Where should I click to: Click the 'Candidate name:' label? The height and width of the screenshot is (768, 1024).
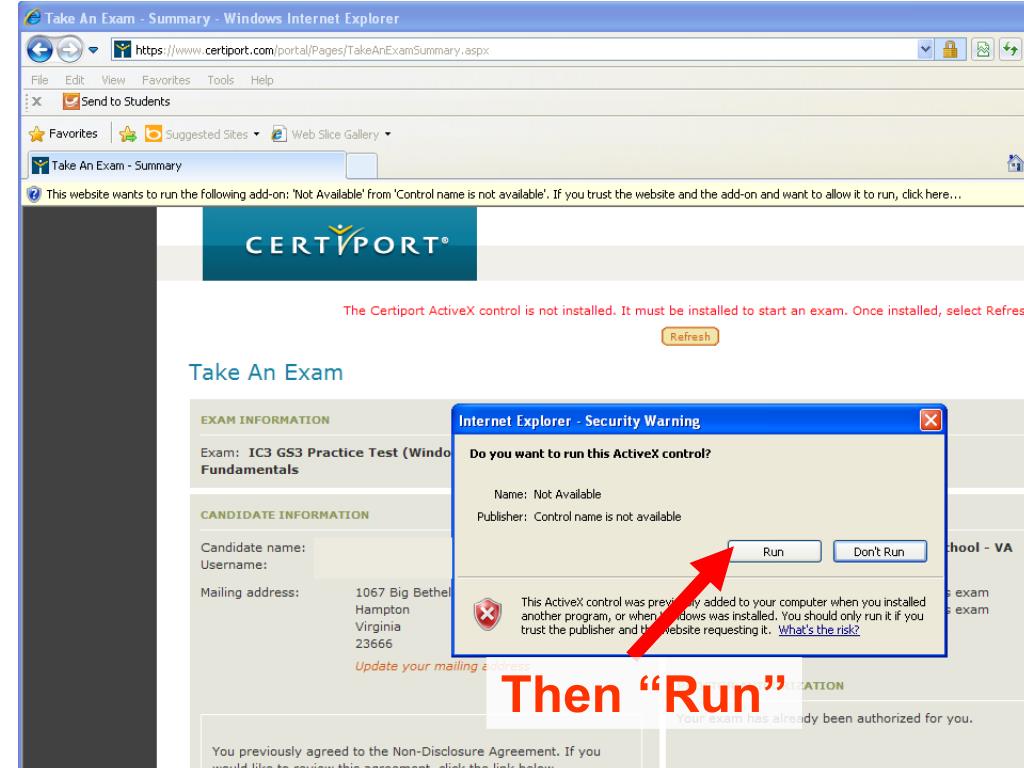[x=253, y=547]
